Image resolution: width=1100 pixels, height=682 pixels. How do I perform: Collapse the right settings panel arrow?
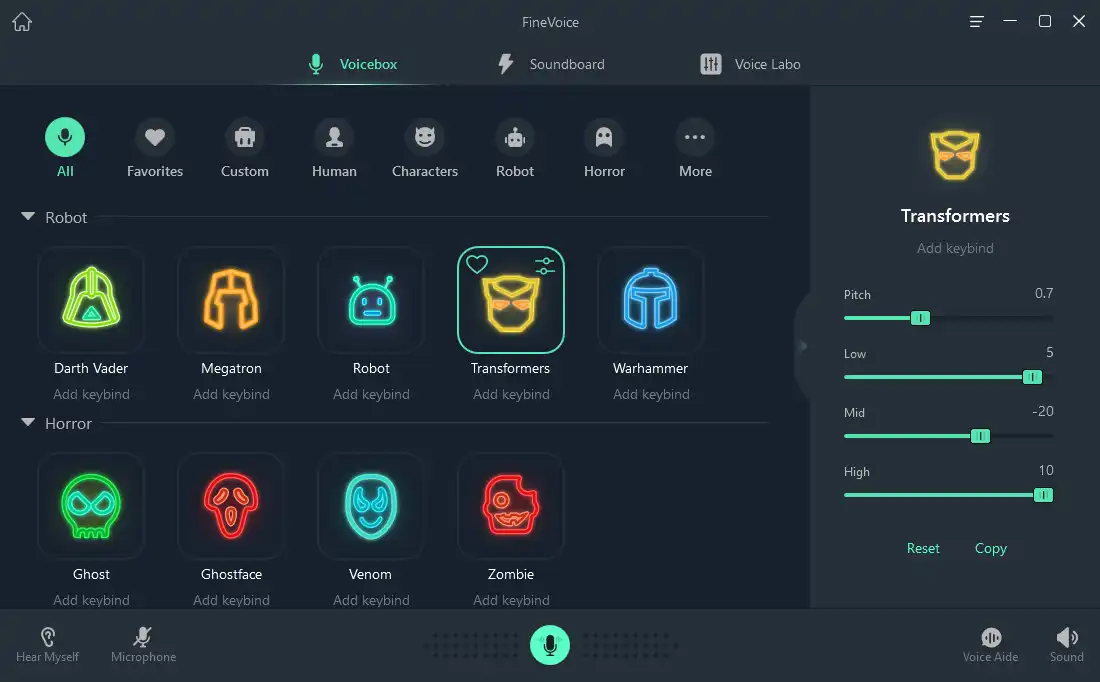click(x=803, y=346)
